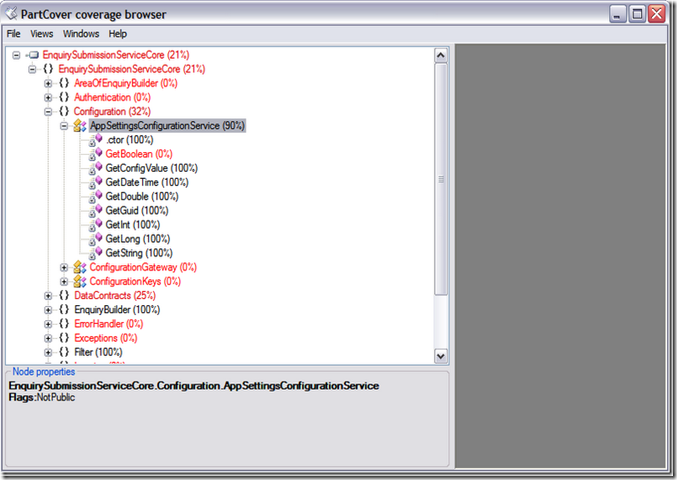Select the GetString (100%) method

[139, 253]
